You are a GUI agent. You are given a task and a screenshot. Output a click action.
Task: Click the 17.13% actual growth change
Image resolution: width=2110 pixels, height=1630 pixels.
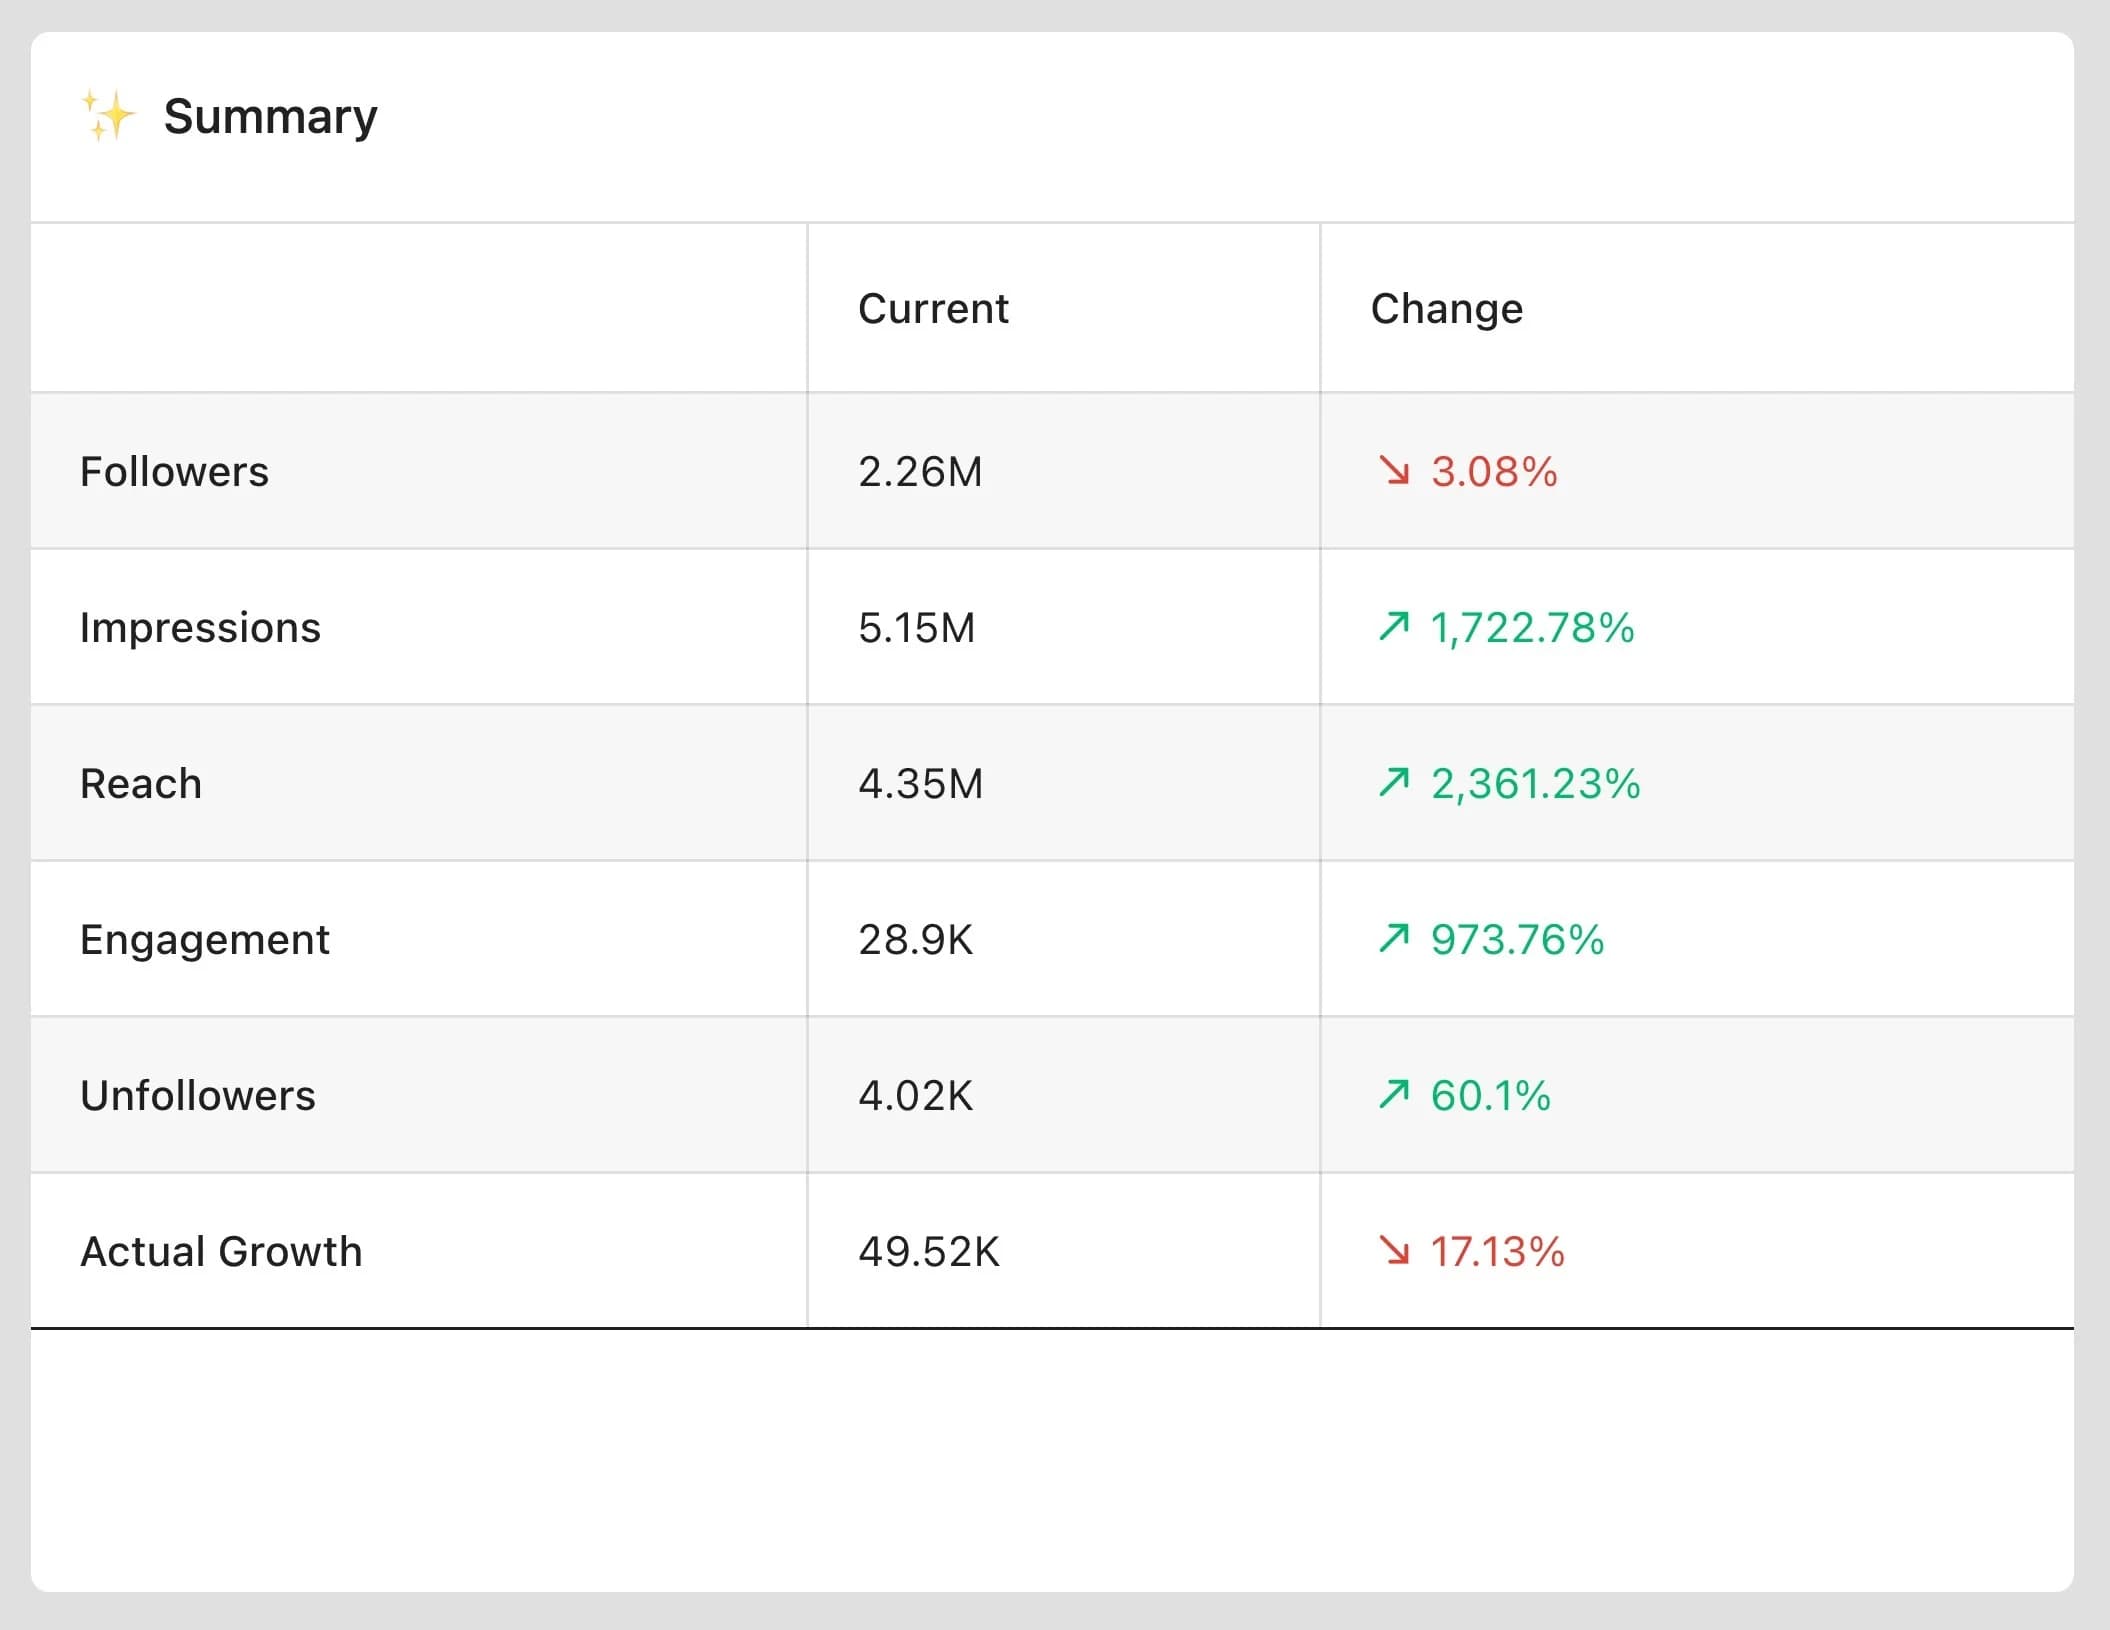pos(1497,1252)
